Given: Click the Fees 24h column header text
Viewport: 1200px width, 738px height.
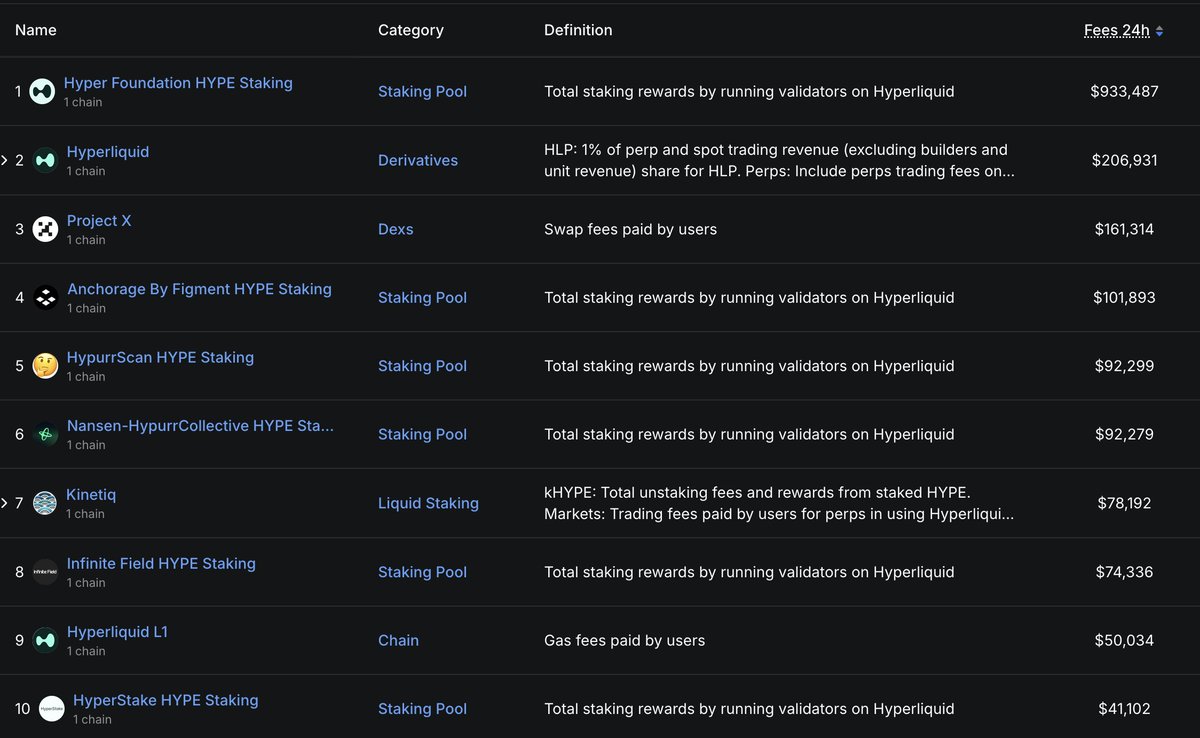Looking at the screenshot, I should click(x=1117, y=30).
